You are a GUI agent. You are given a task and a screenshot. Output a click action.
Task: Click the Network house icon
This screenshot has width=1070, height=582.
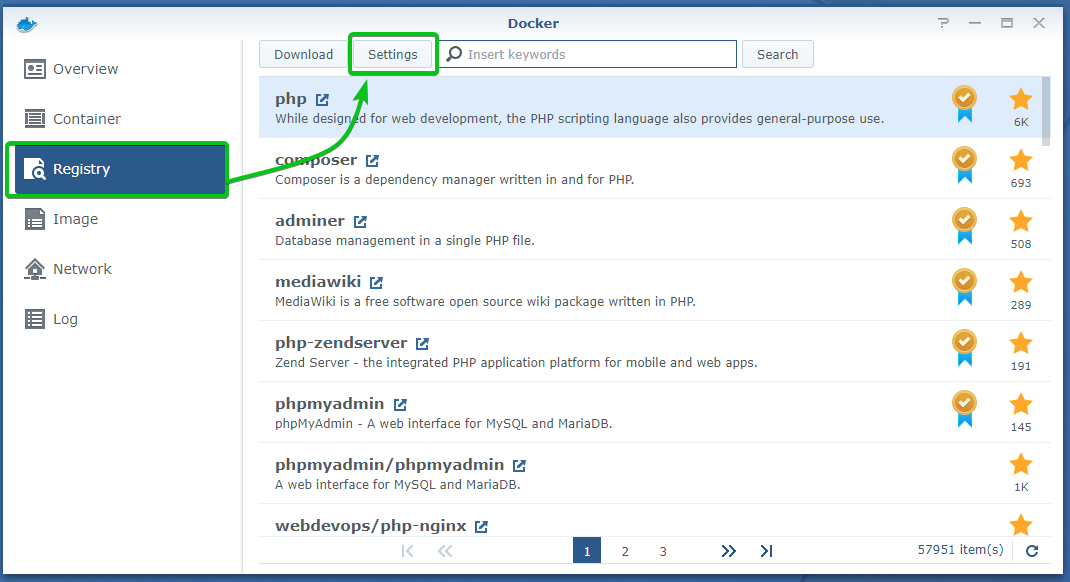coord(35,269)
